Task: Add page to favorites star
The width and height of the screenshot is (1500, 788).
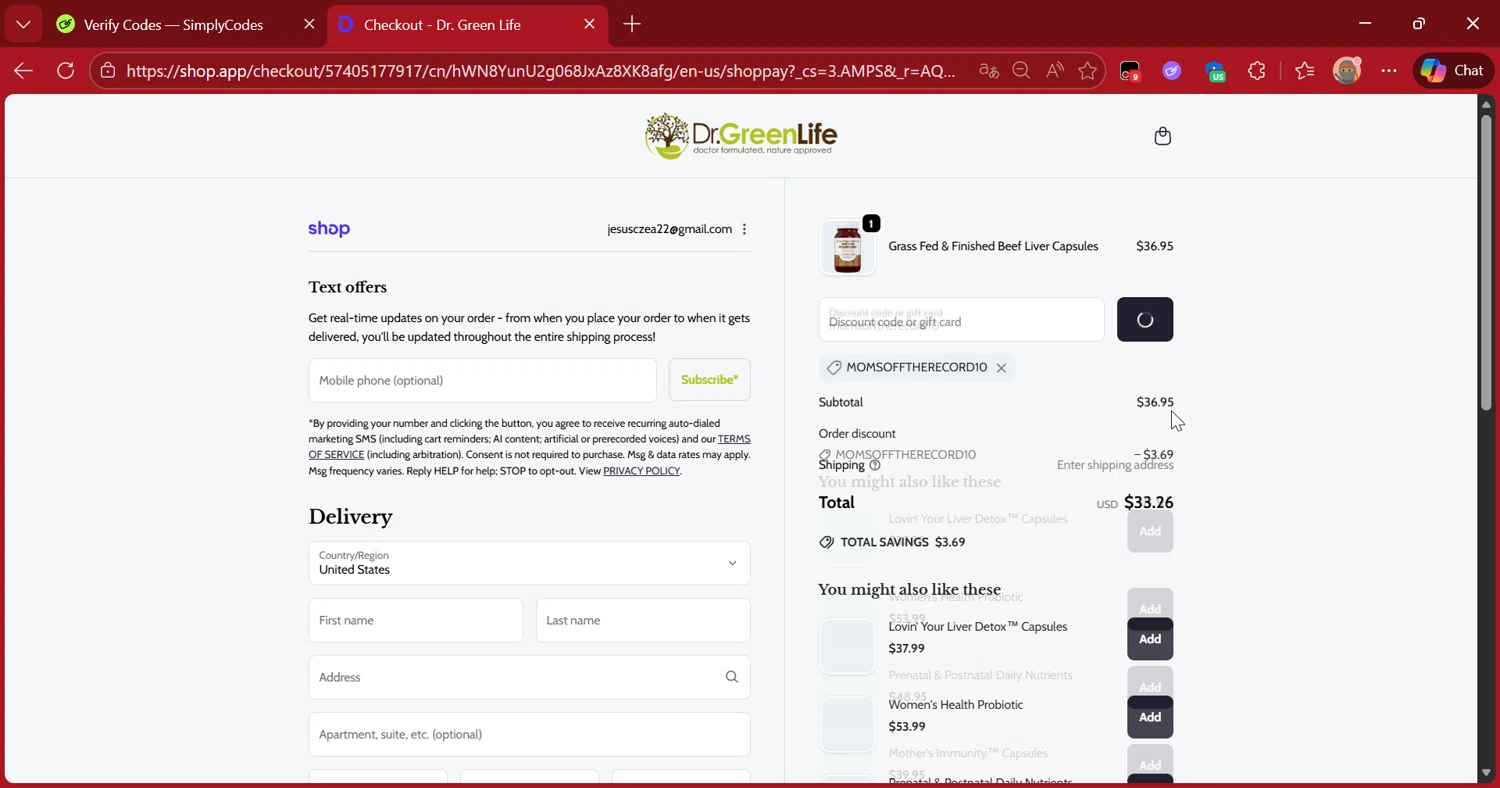Action: [1088, 71]
